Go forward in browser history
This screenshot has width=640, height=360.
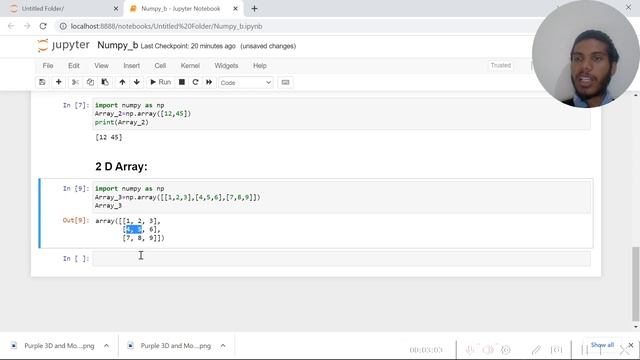pos(27,26)
